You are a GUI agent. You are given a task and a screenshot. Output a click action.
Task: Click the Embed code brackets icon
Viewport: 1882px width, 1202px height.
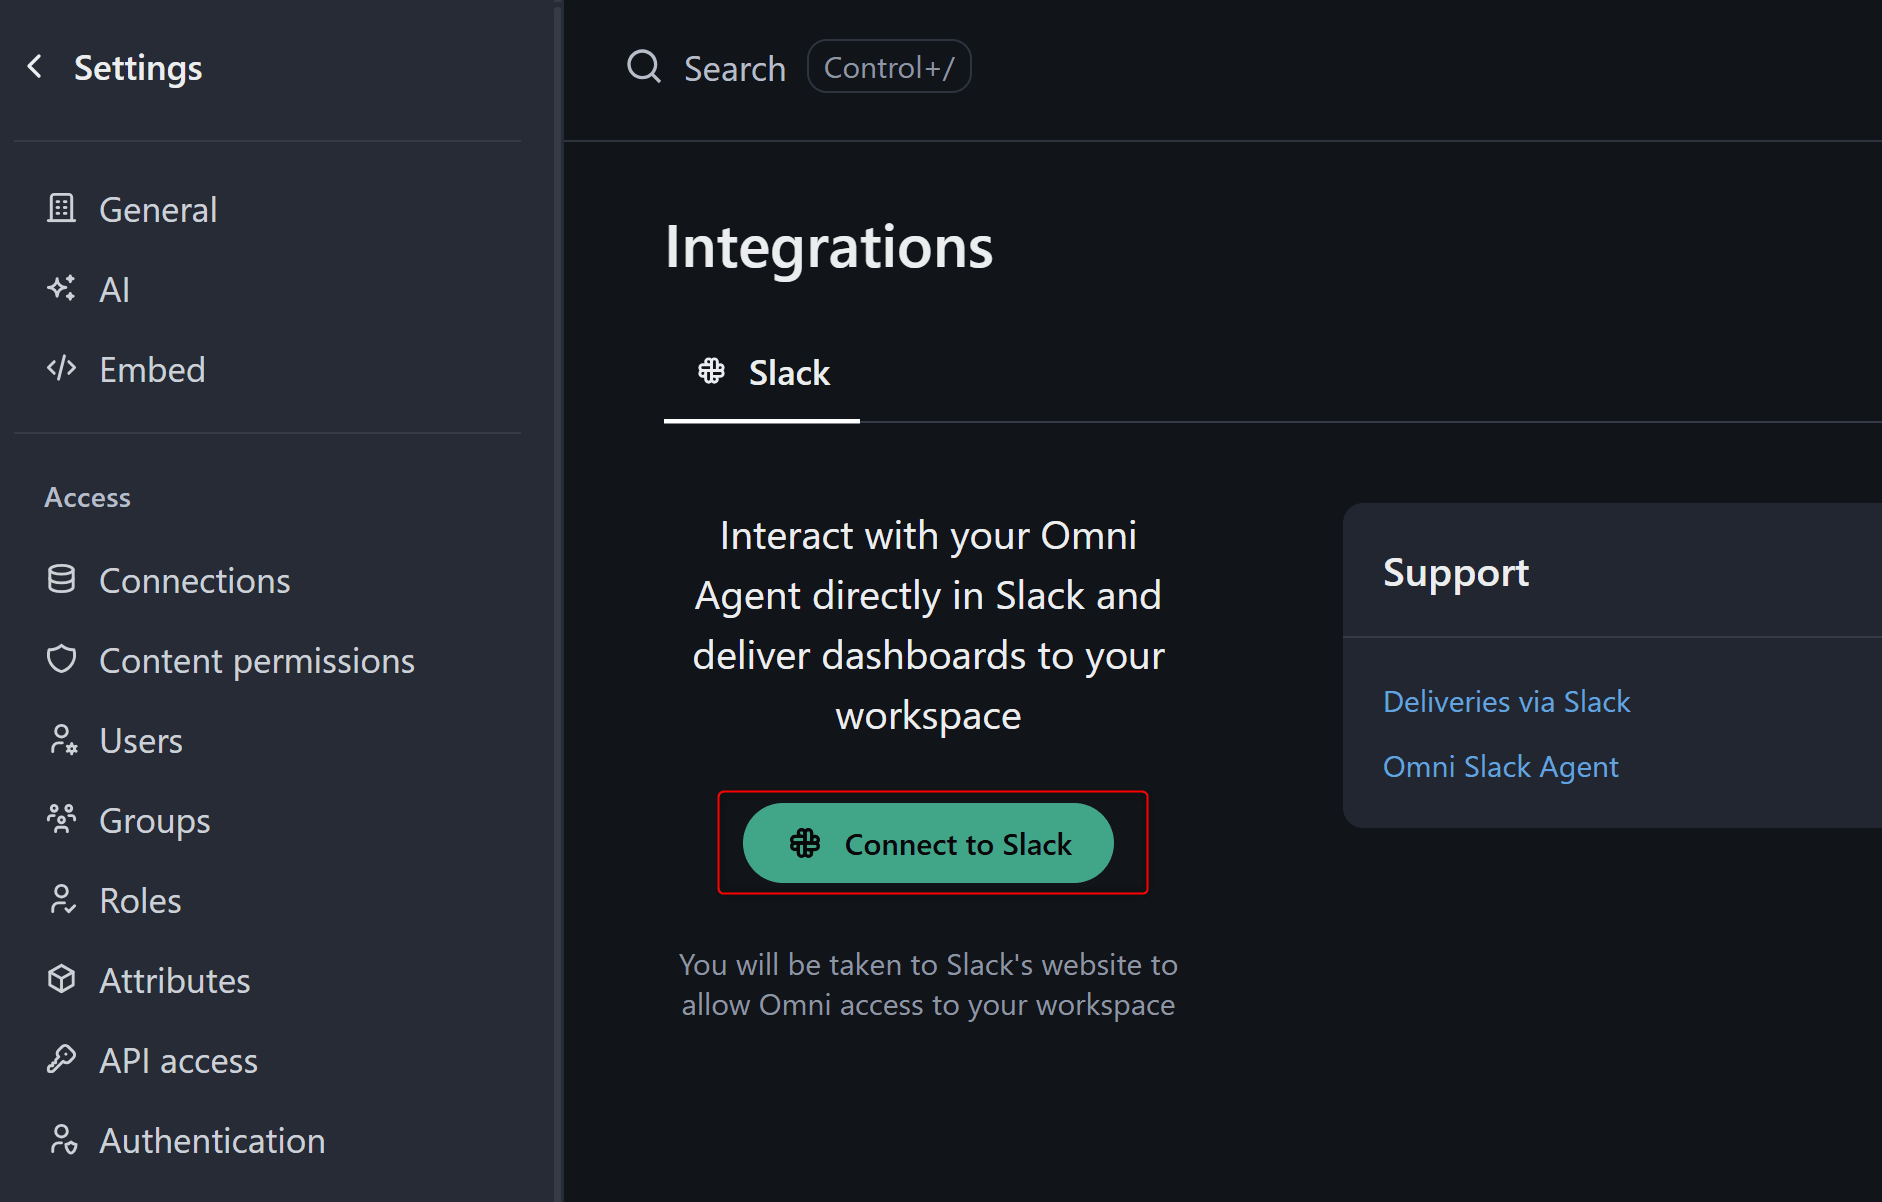(x=62, y=368)
